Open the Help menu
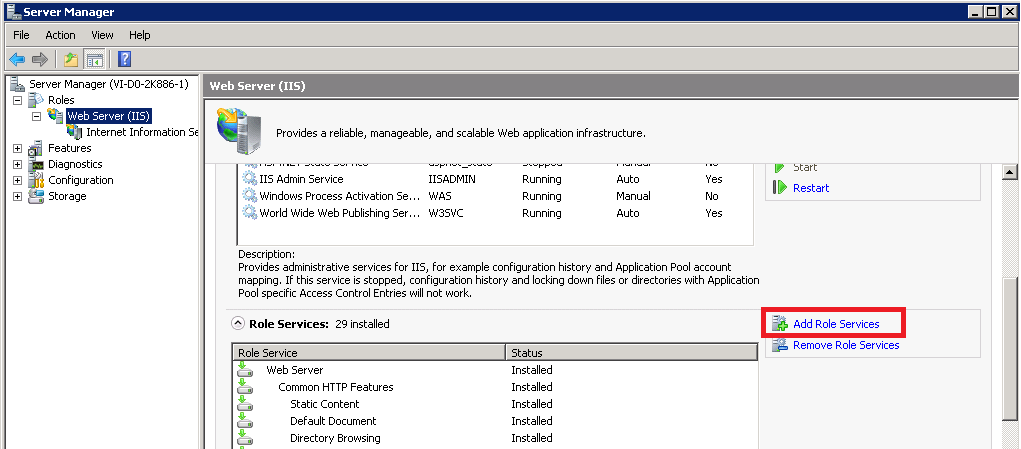 click(x=139, y=35)
